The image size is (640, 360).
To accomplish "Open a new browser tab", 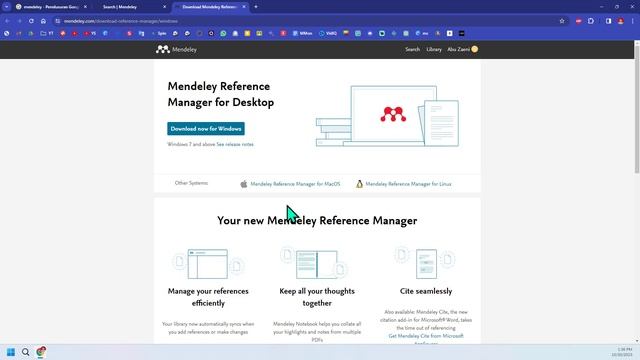I will point(256,7).
